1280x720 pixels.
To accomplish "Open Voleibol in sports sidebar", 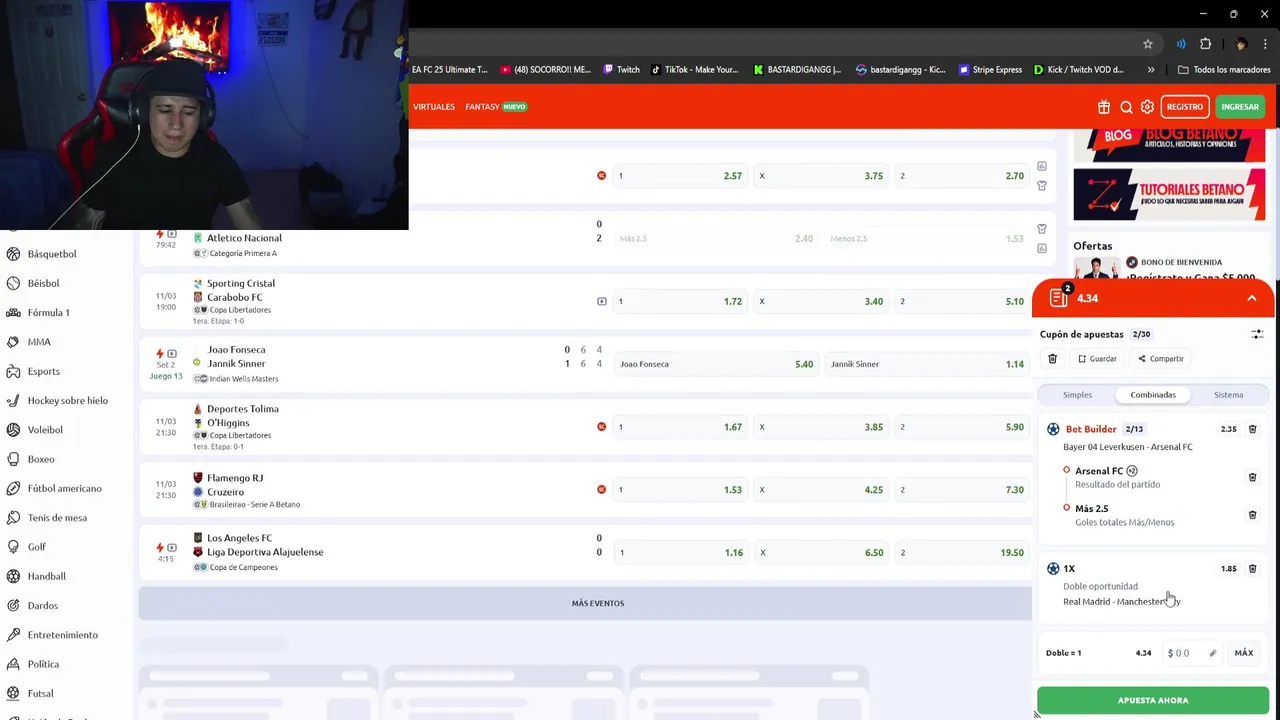I will pyautogui.click(x=45, y=430).
